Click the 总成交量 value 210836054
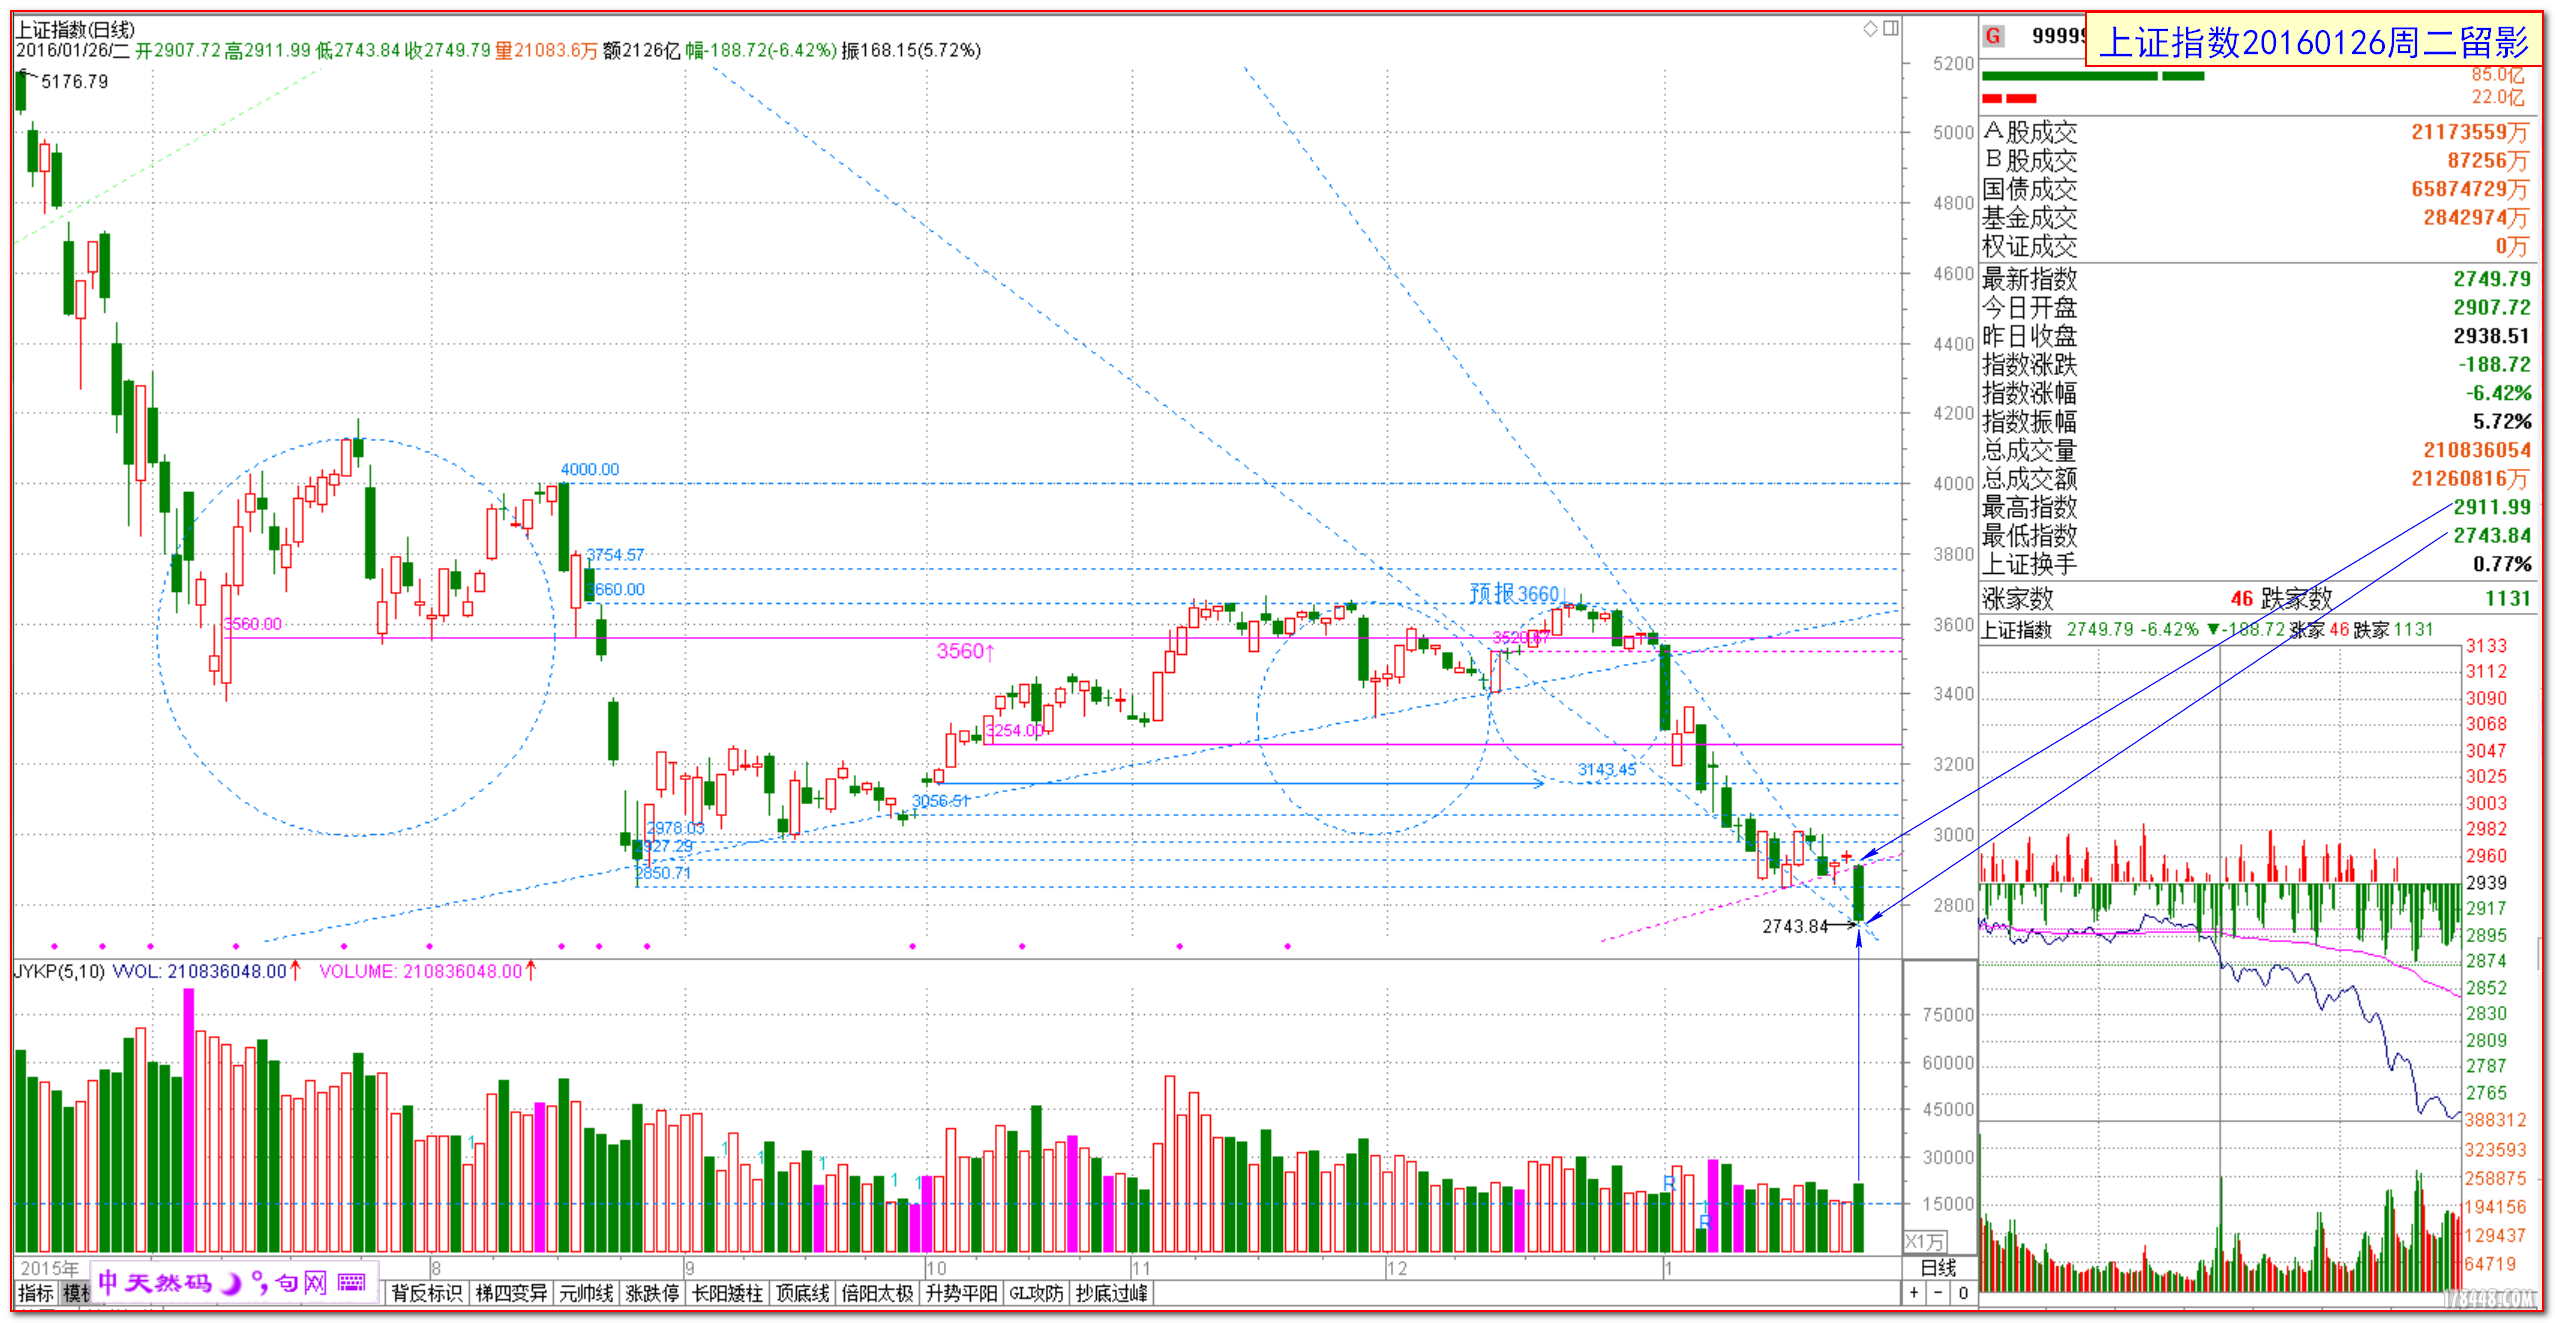 [x=2476, y=450]
